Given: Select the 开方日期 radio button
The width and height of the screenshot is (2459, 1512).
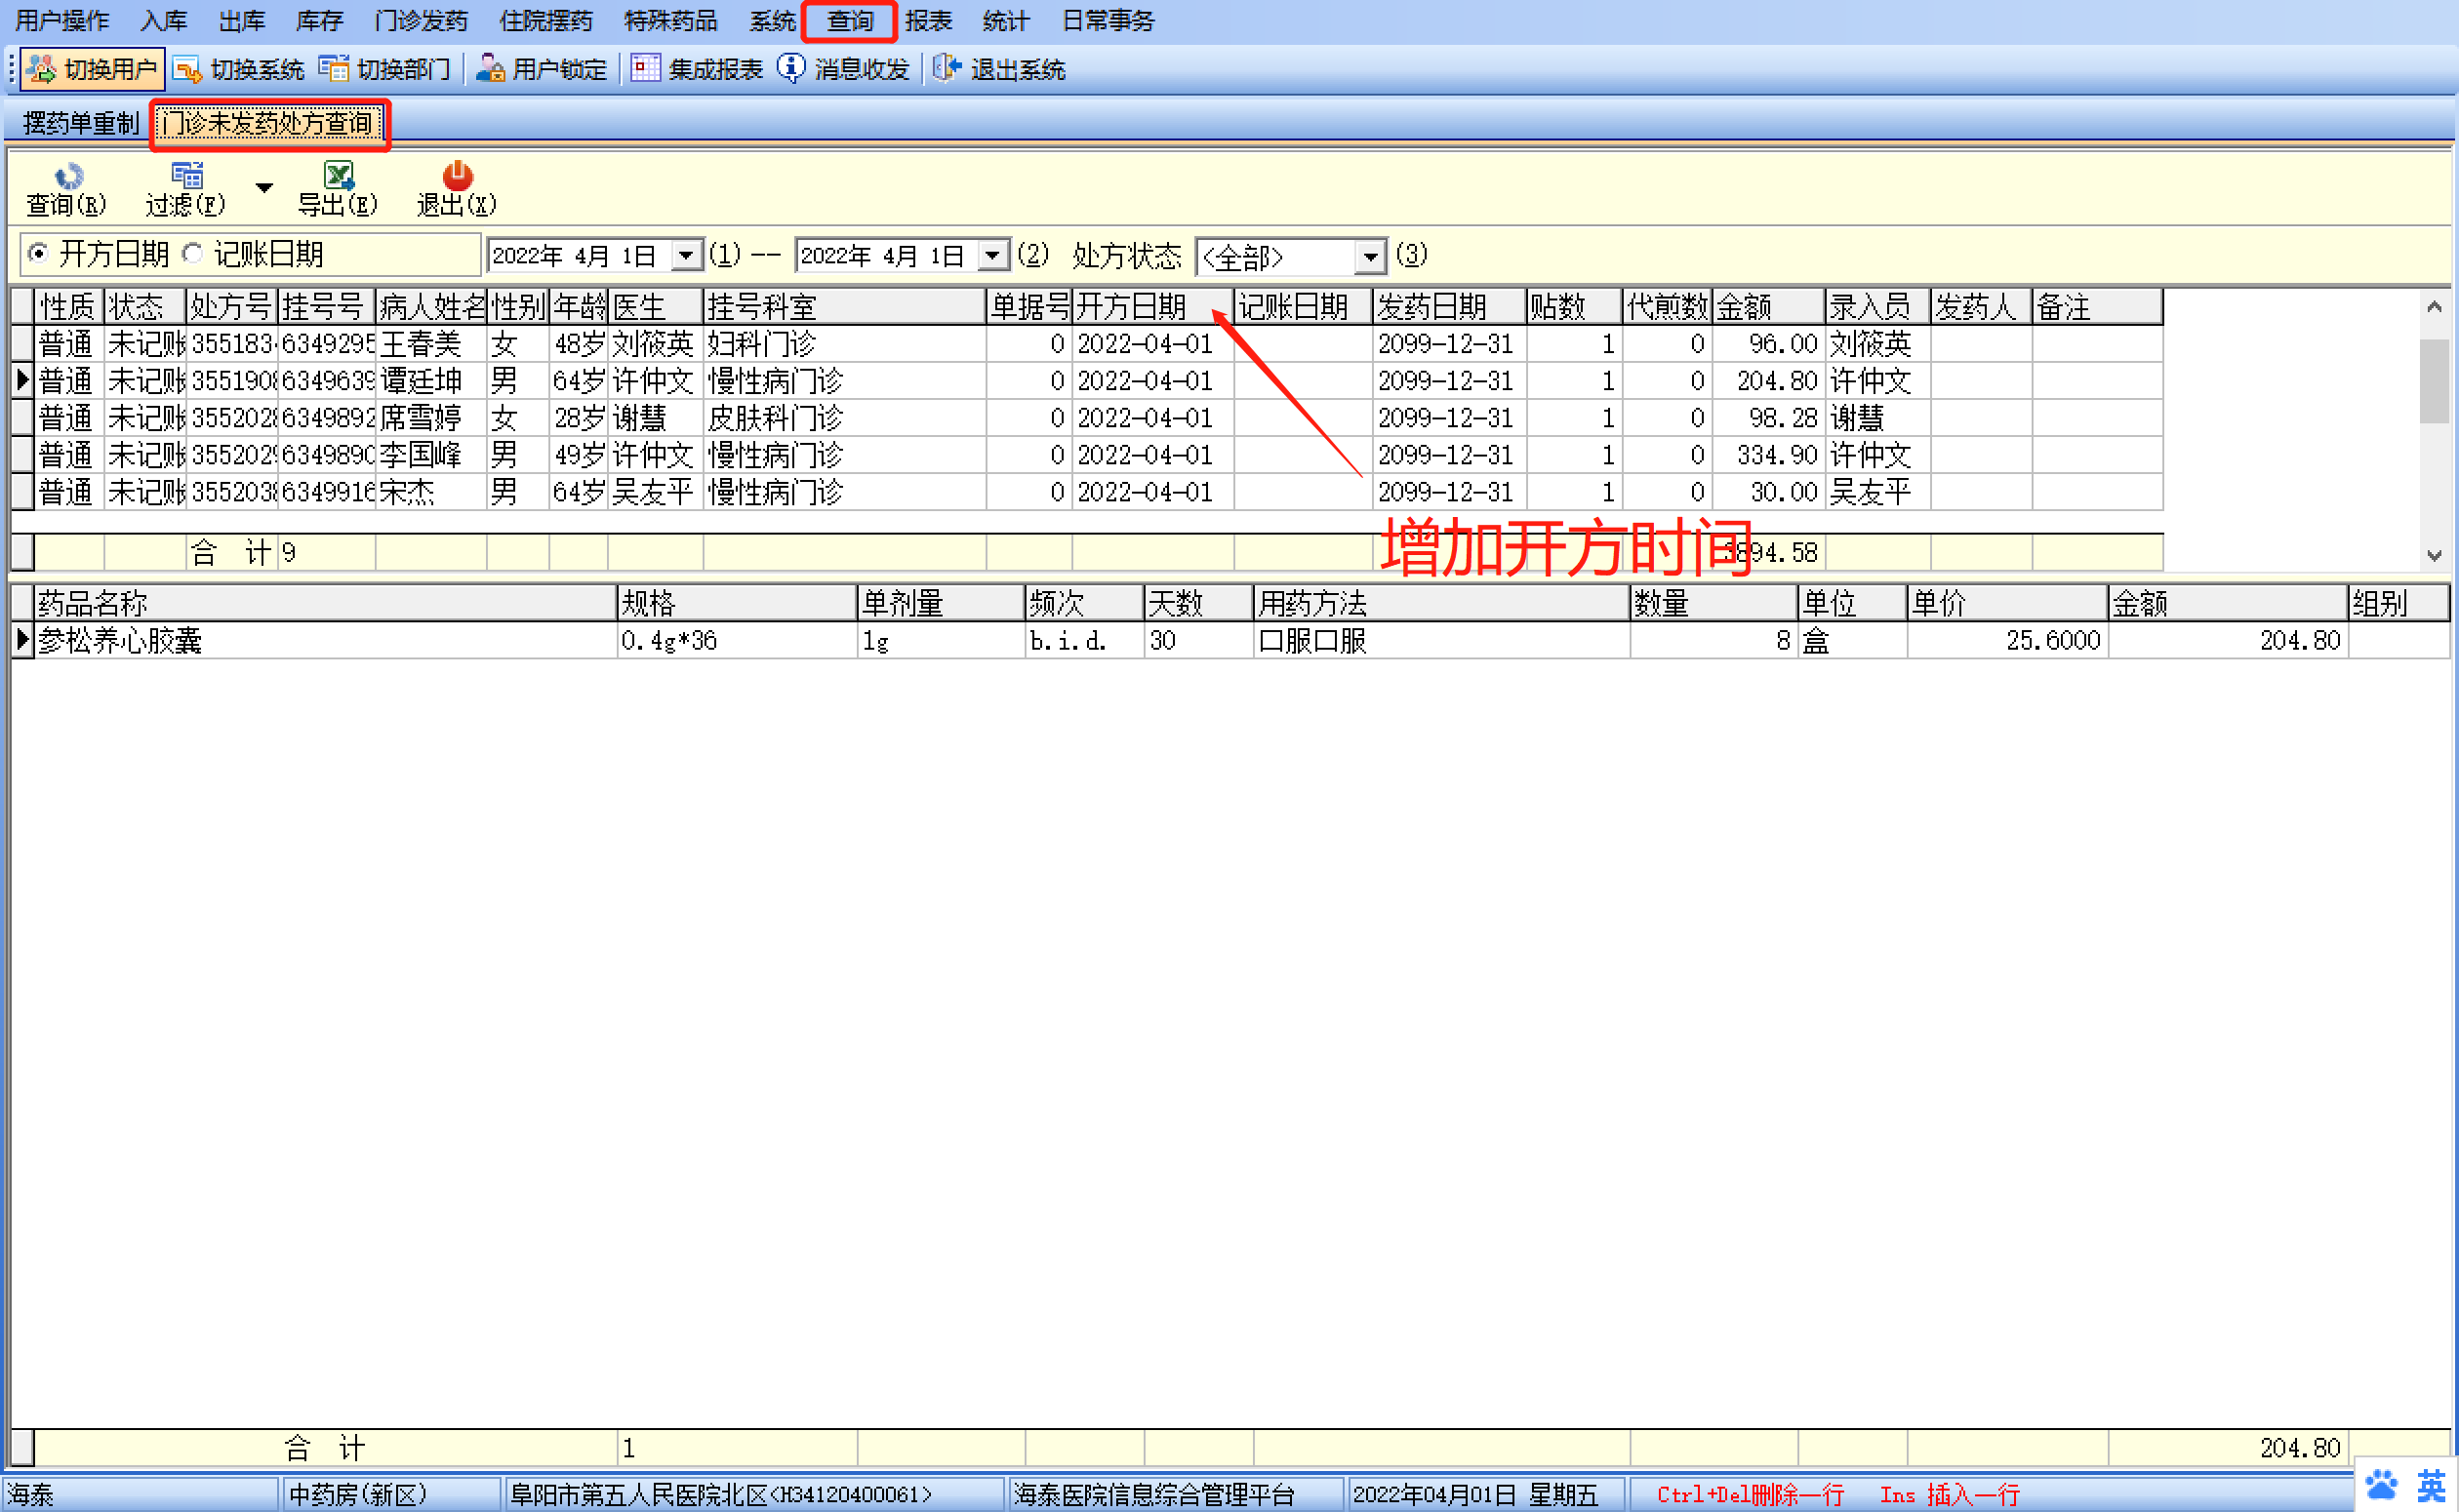Looking at the screenshot, I should point(38,254).
